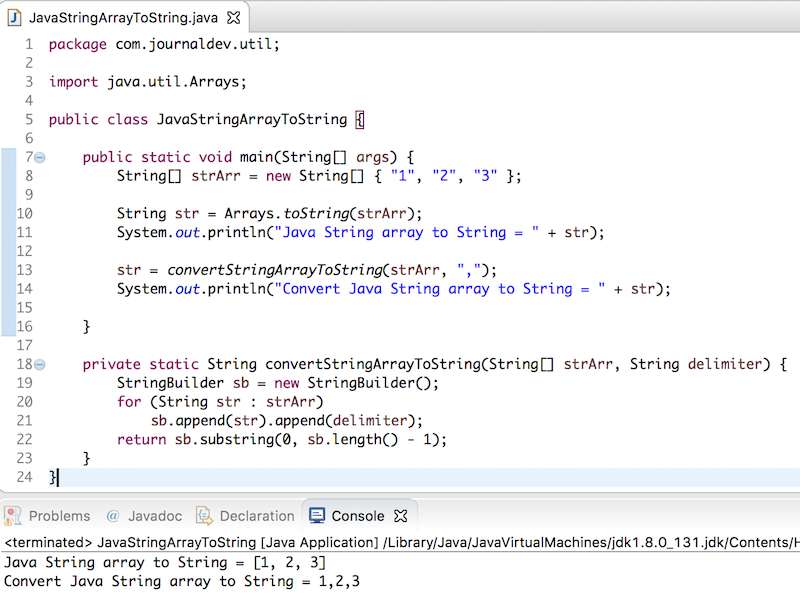Click the Java file icon on the editor tab

(x=14, y=17)
